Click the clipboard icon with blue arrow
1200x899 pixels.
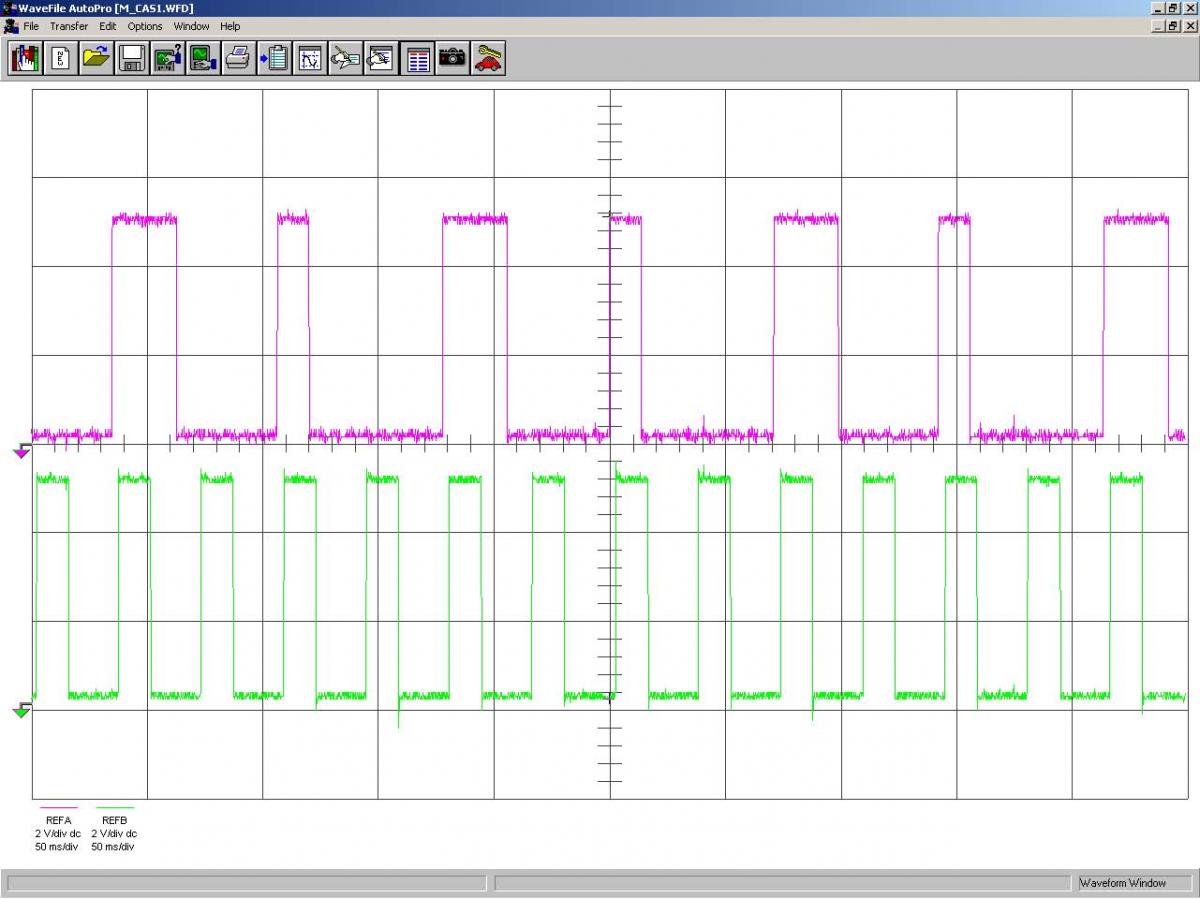point(274,59)
